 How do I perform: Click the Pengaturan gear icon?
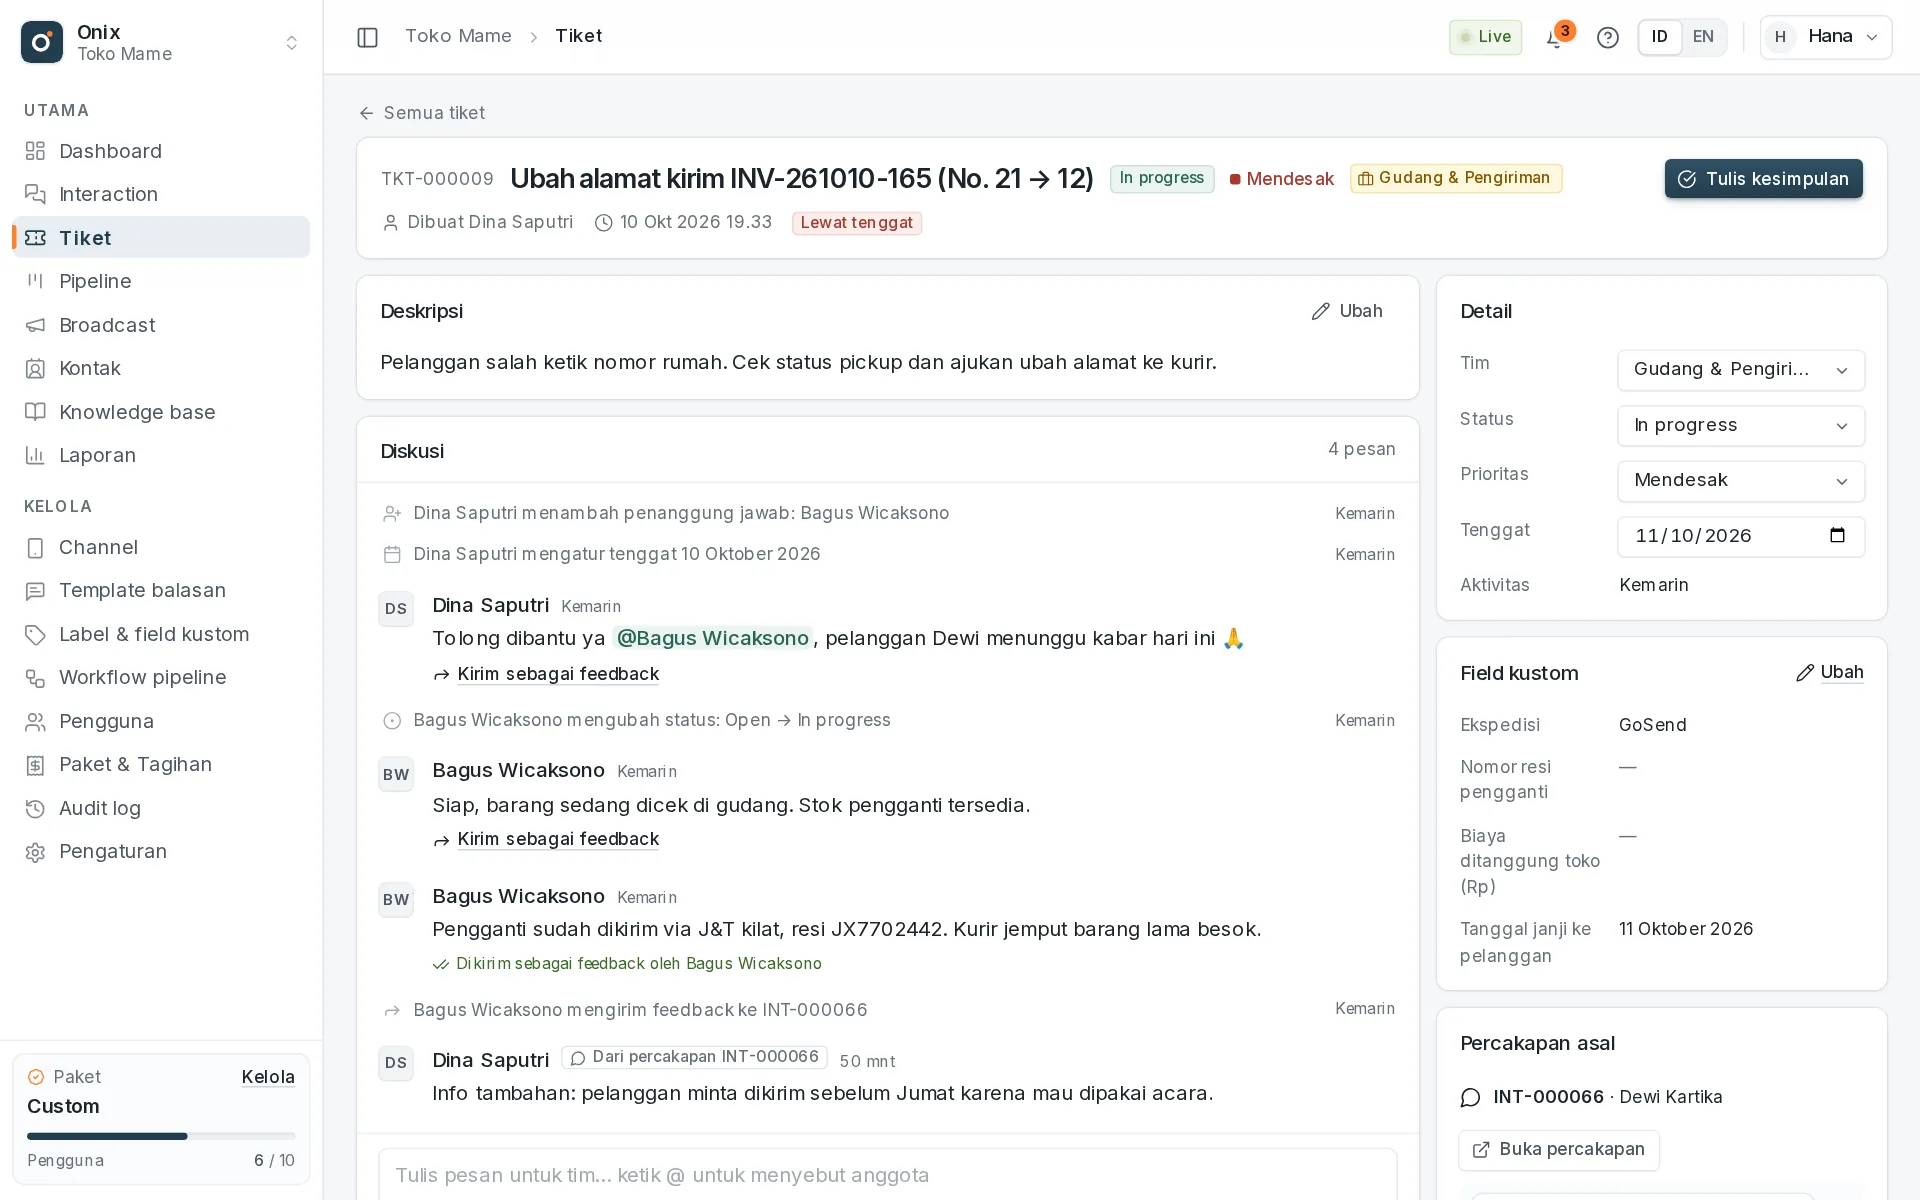click(35, 852)
